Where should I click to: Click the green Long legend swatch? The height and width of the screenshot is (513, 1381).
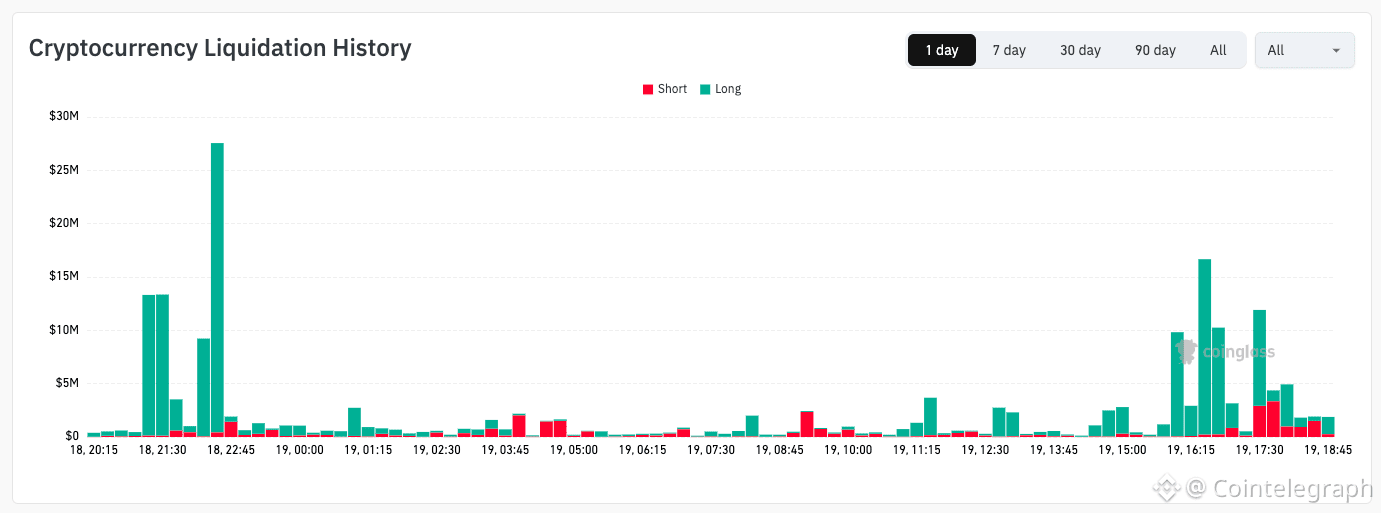705,89
